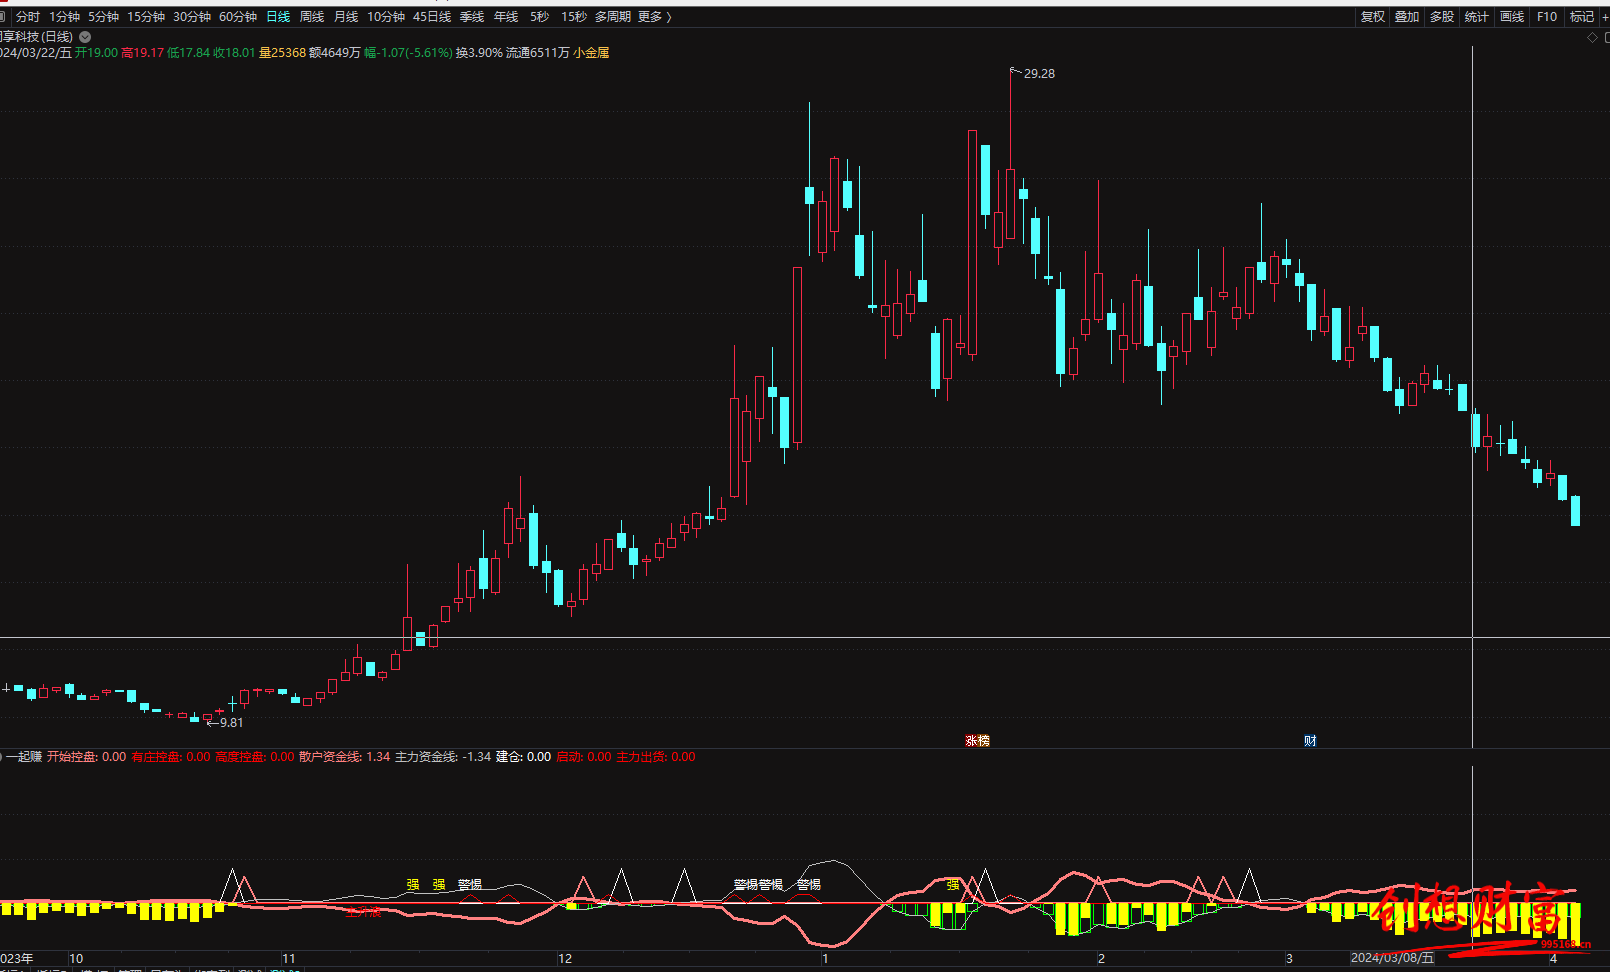Click the 2024/03/08/五 date label on axis

click(x=1392, y=958)
